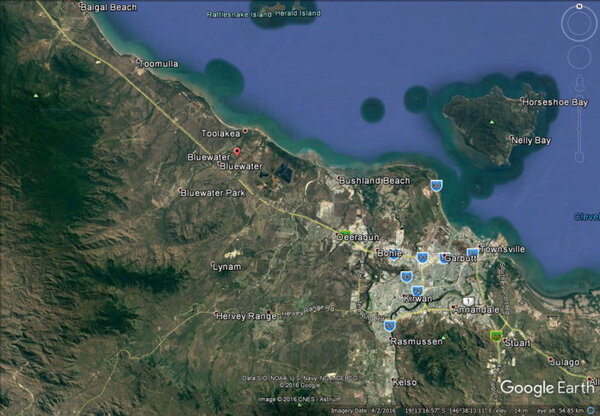
Task: Click the red Bluewater placemark pin
Action: pos(237,151)
